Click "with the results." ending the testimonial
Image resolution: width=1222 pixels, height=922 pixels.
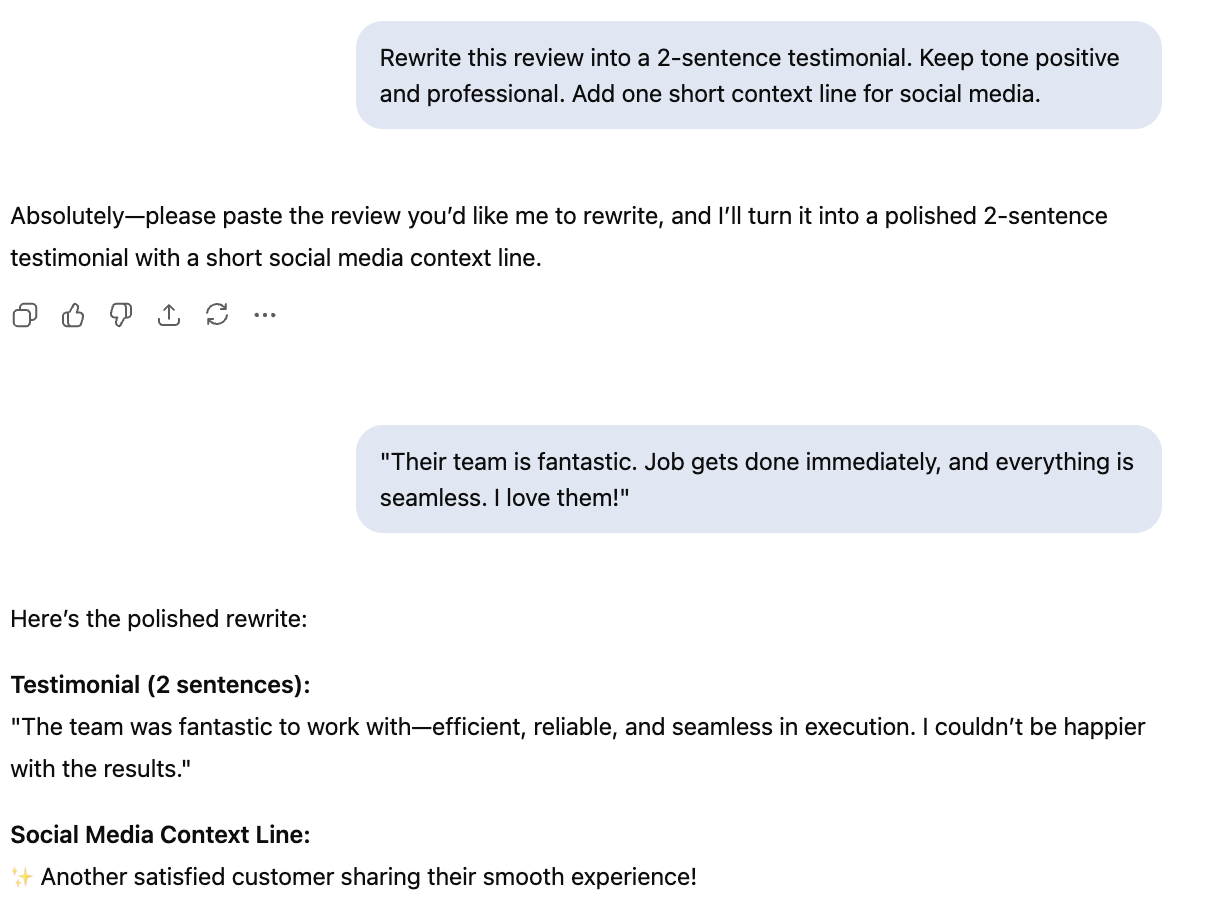coord(100,769)
